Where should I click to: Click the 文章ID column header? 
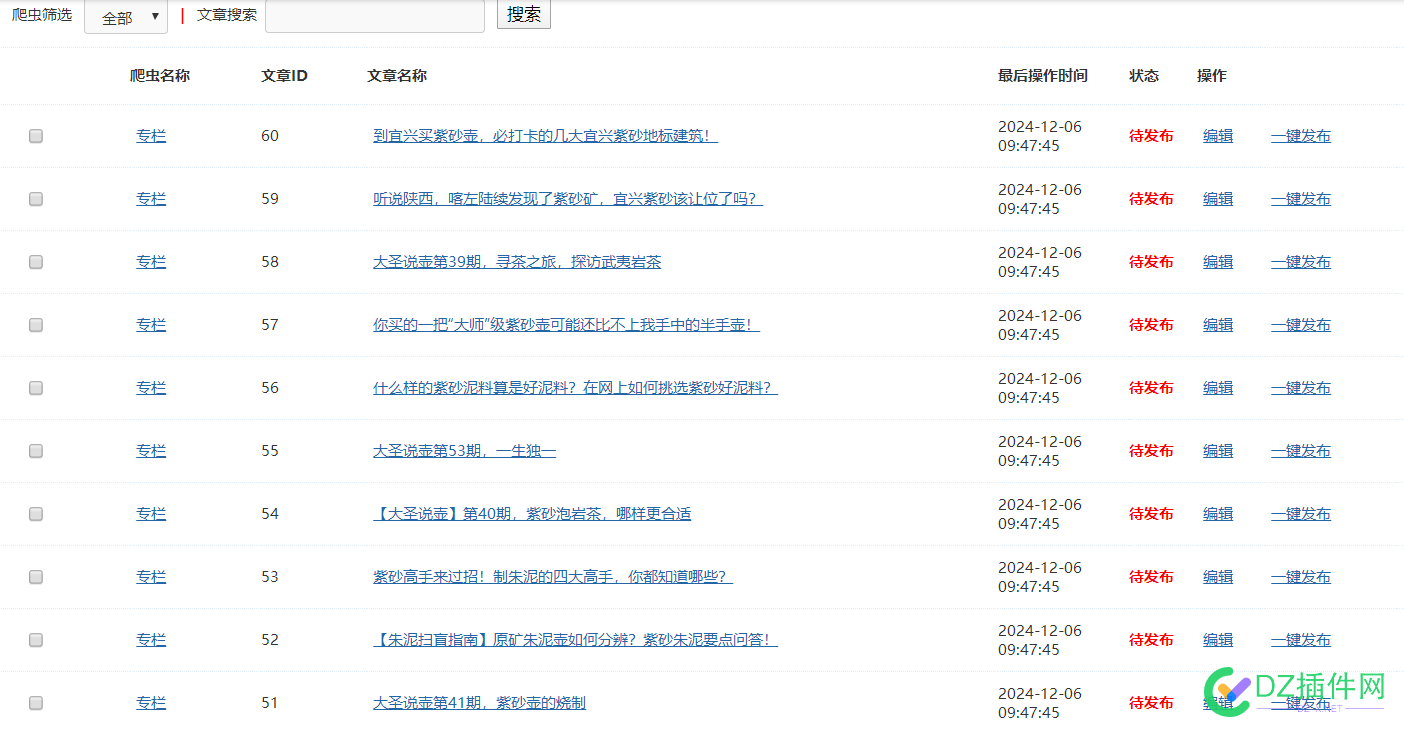pyautogui.click(x=284, y=76)
